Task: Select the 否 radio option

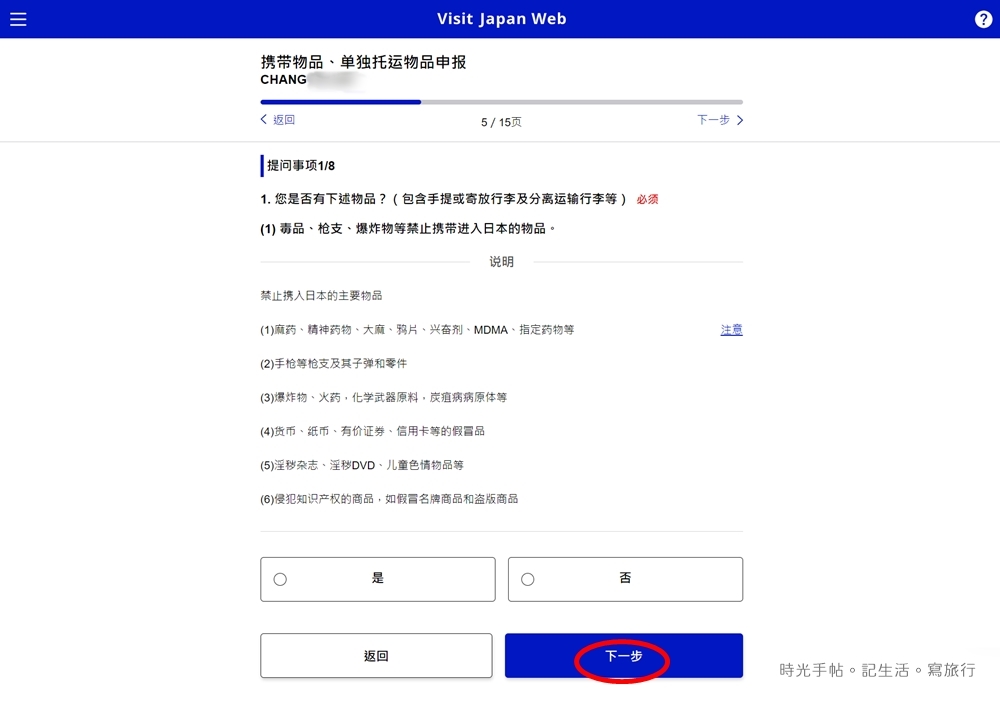Action: (625, 579)
